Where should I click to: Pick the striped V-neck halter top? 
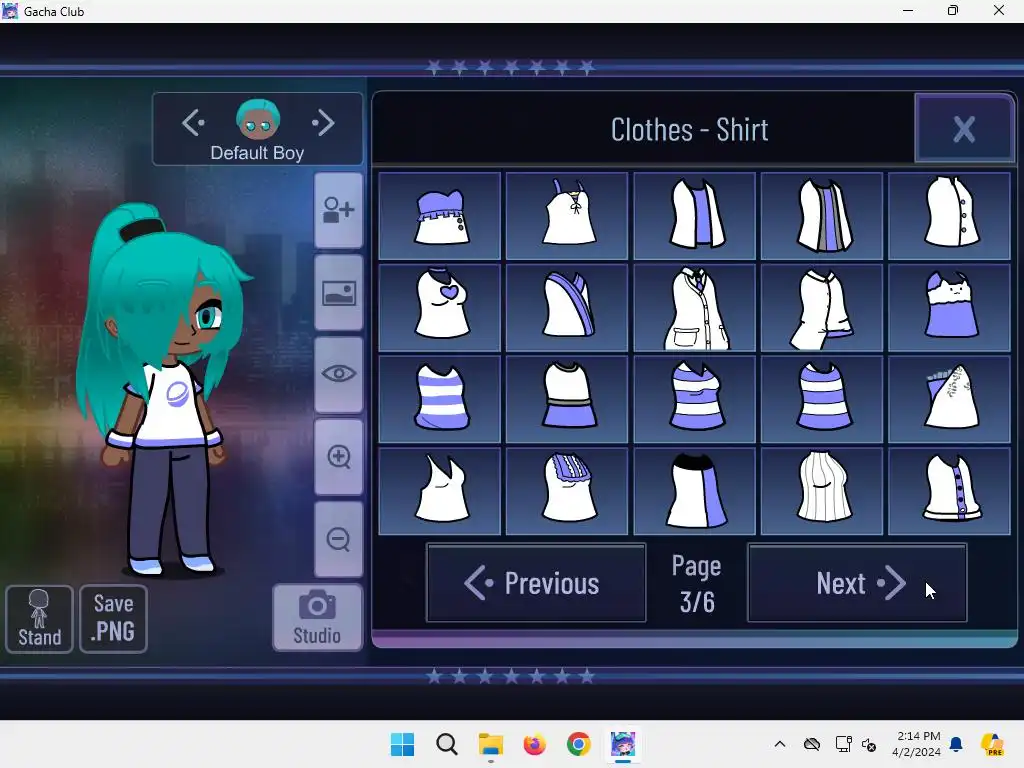click(x=695, y=399)
